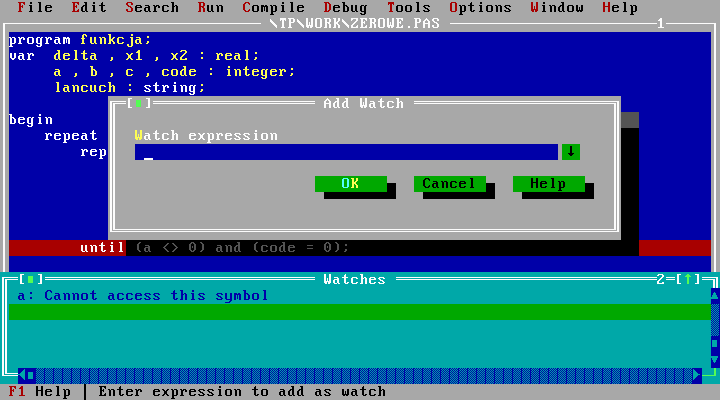Open the Compile menu
The width and height of the screenshot is (720, 400).
click(x=273, y=8)
